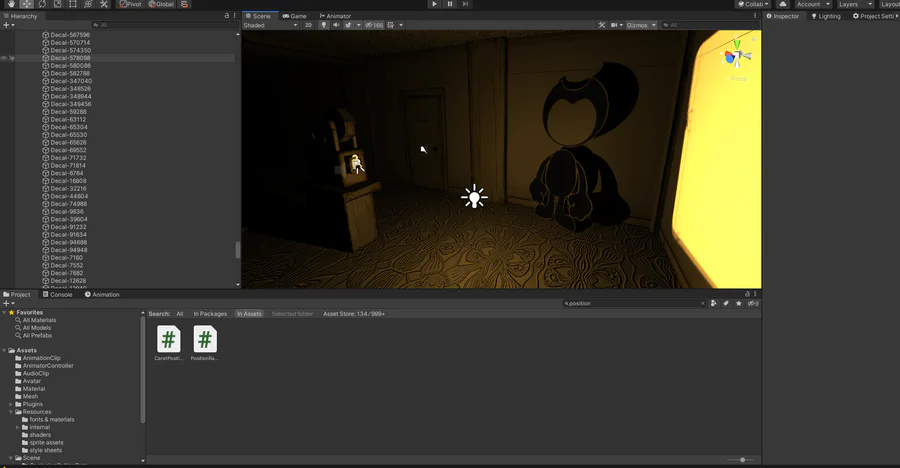Viewport: 900px width, 468px height.
Task: Set search scope to In Packages
Action: click(x=210, y=314)
